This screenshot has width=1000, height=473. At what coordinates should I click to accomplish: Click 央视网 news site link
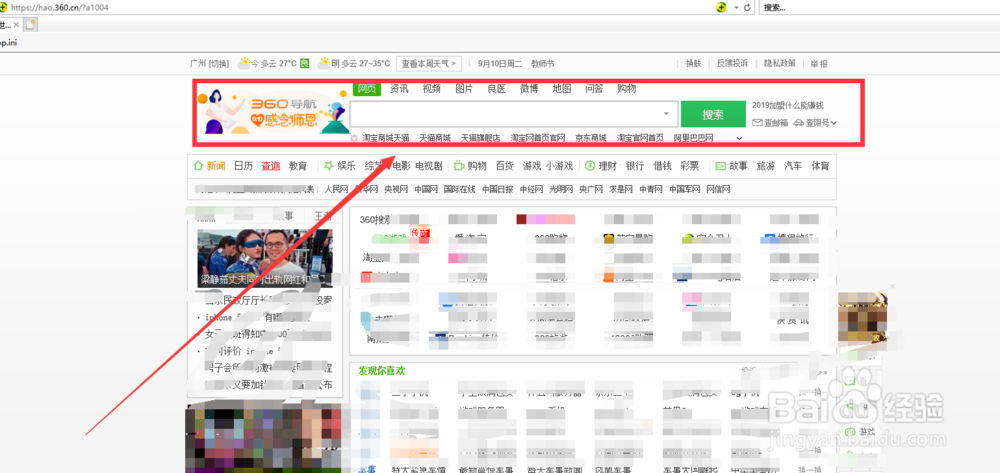pyautogui.click(x=396, y=189)
